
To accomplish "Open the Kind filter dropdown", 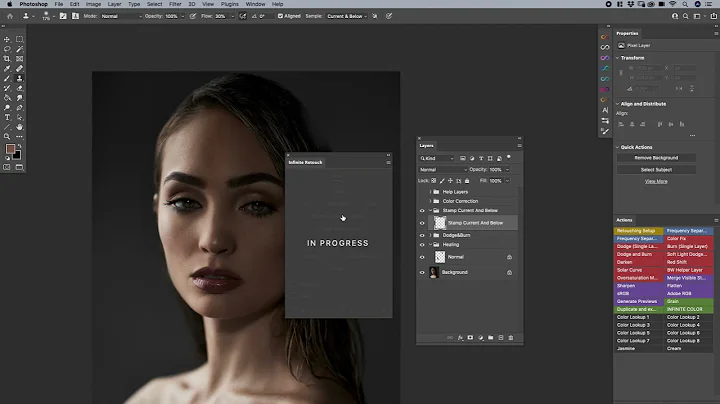I will tap(437, 158).
